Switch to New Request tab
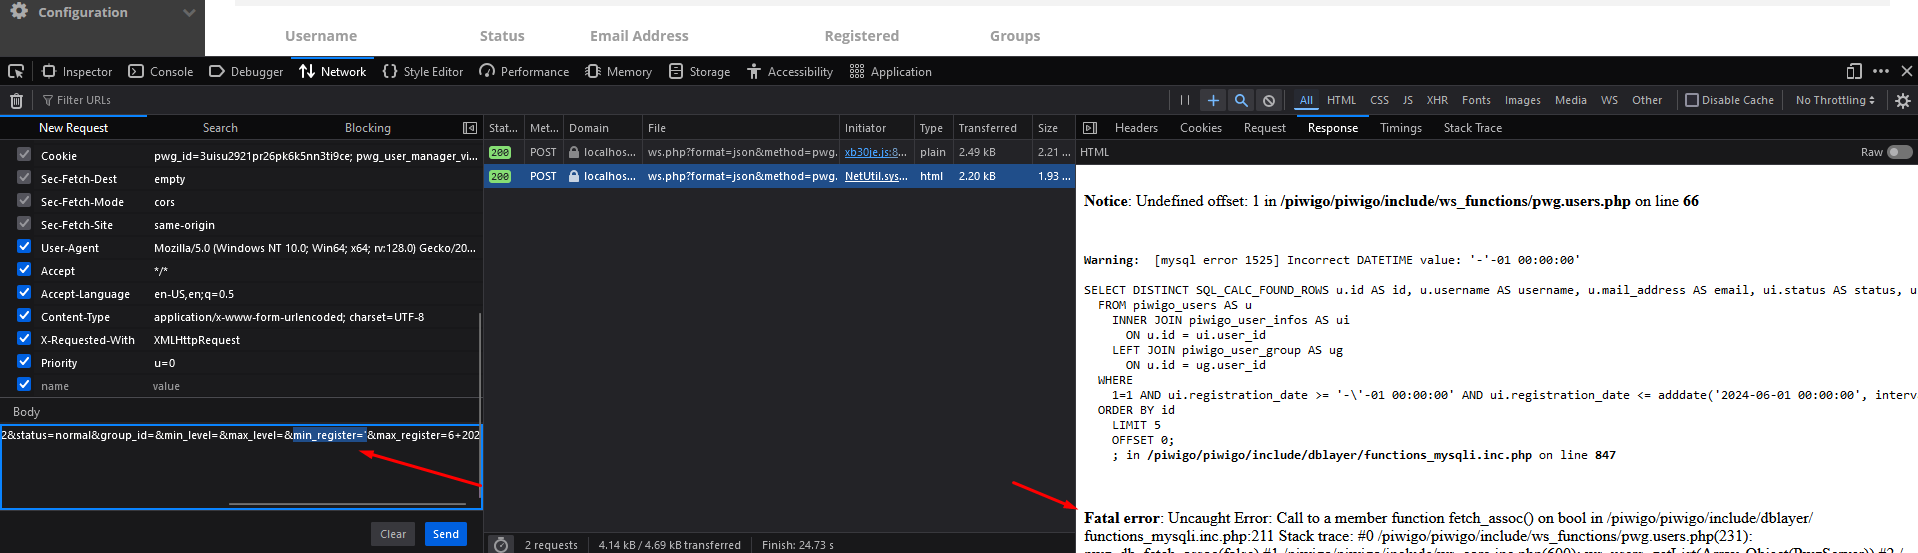1918x553 pixels. 73,128
